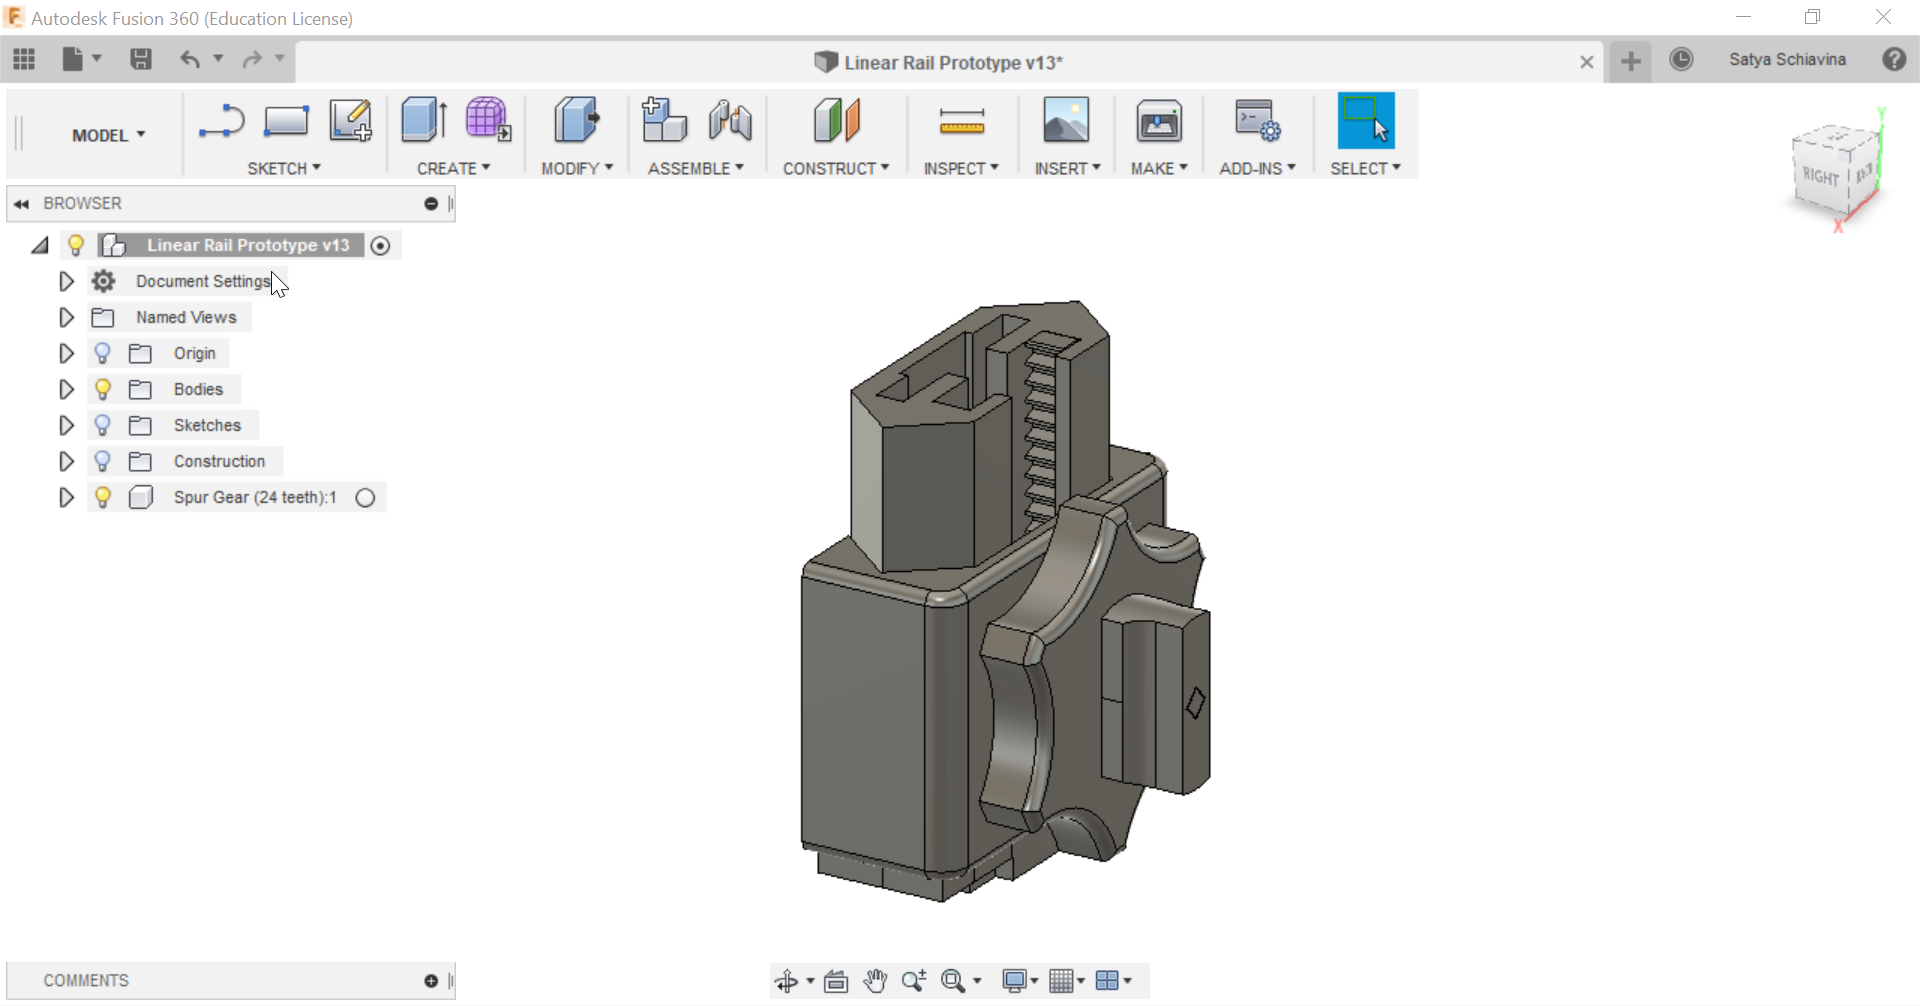Click the Look At icon
This screenshot has height=1006, width=1920.
pyautogui.click(x=836, y=981)
